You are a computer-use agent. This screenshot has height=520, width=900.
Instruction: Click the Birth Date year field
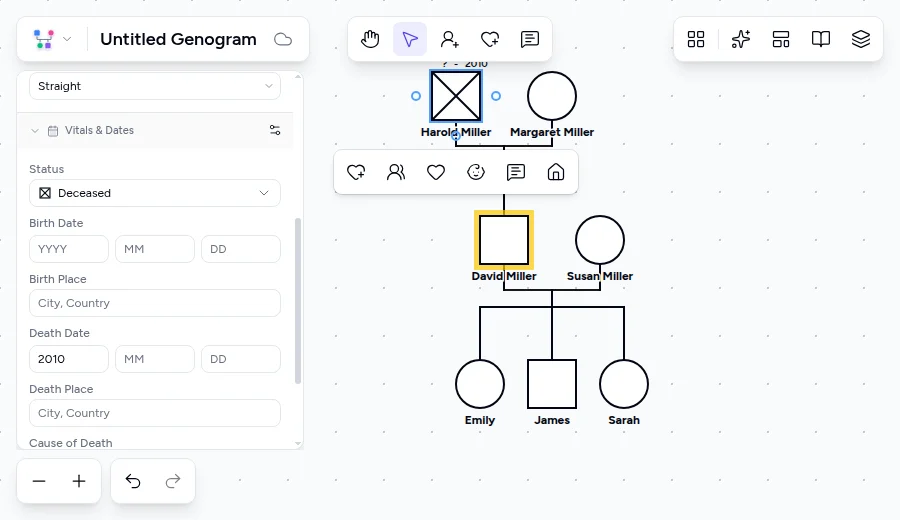(x=69, y=249)
